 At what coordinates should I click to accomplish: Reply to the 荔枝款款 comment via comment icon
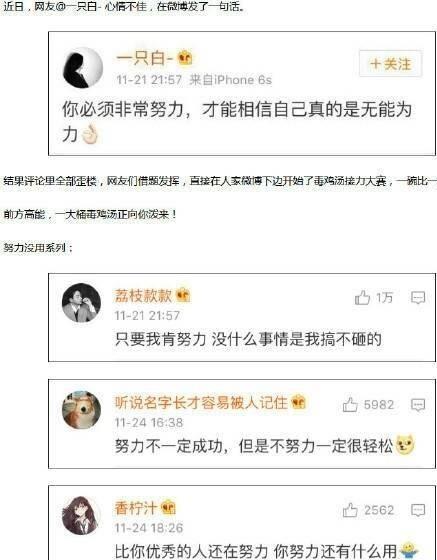[x=418, y=298]
